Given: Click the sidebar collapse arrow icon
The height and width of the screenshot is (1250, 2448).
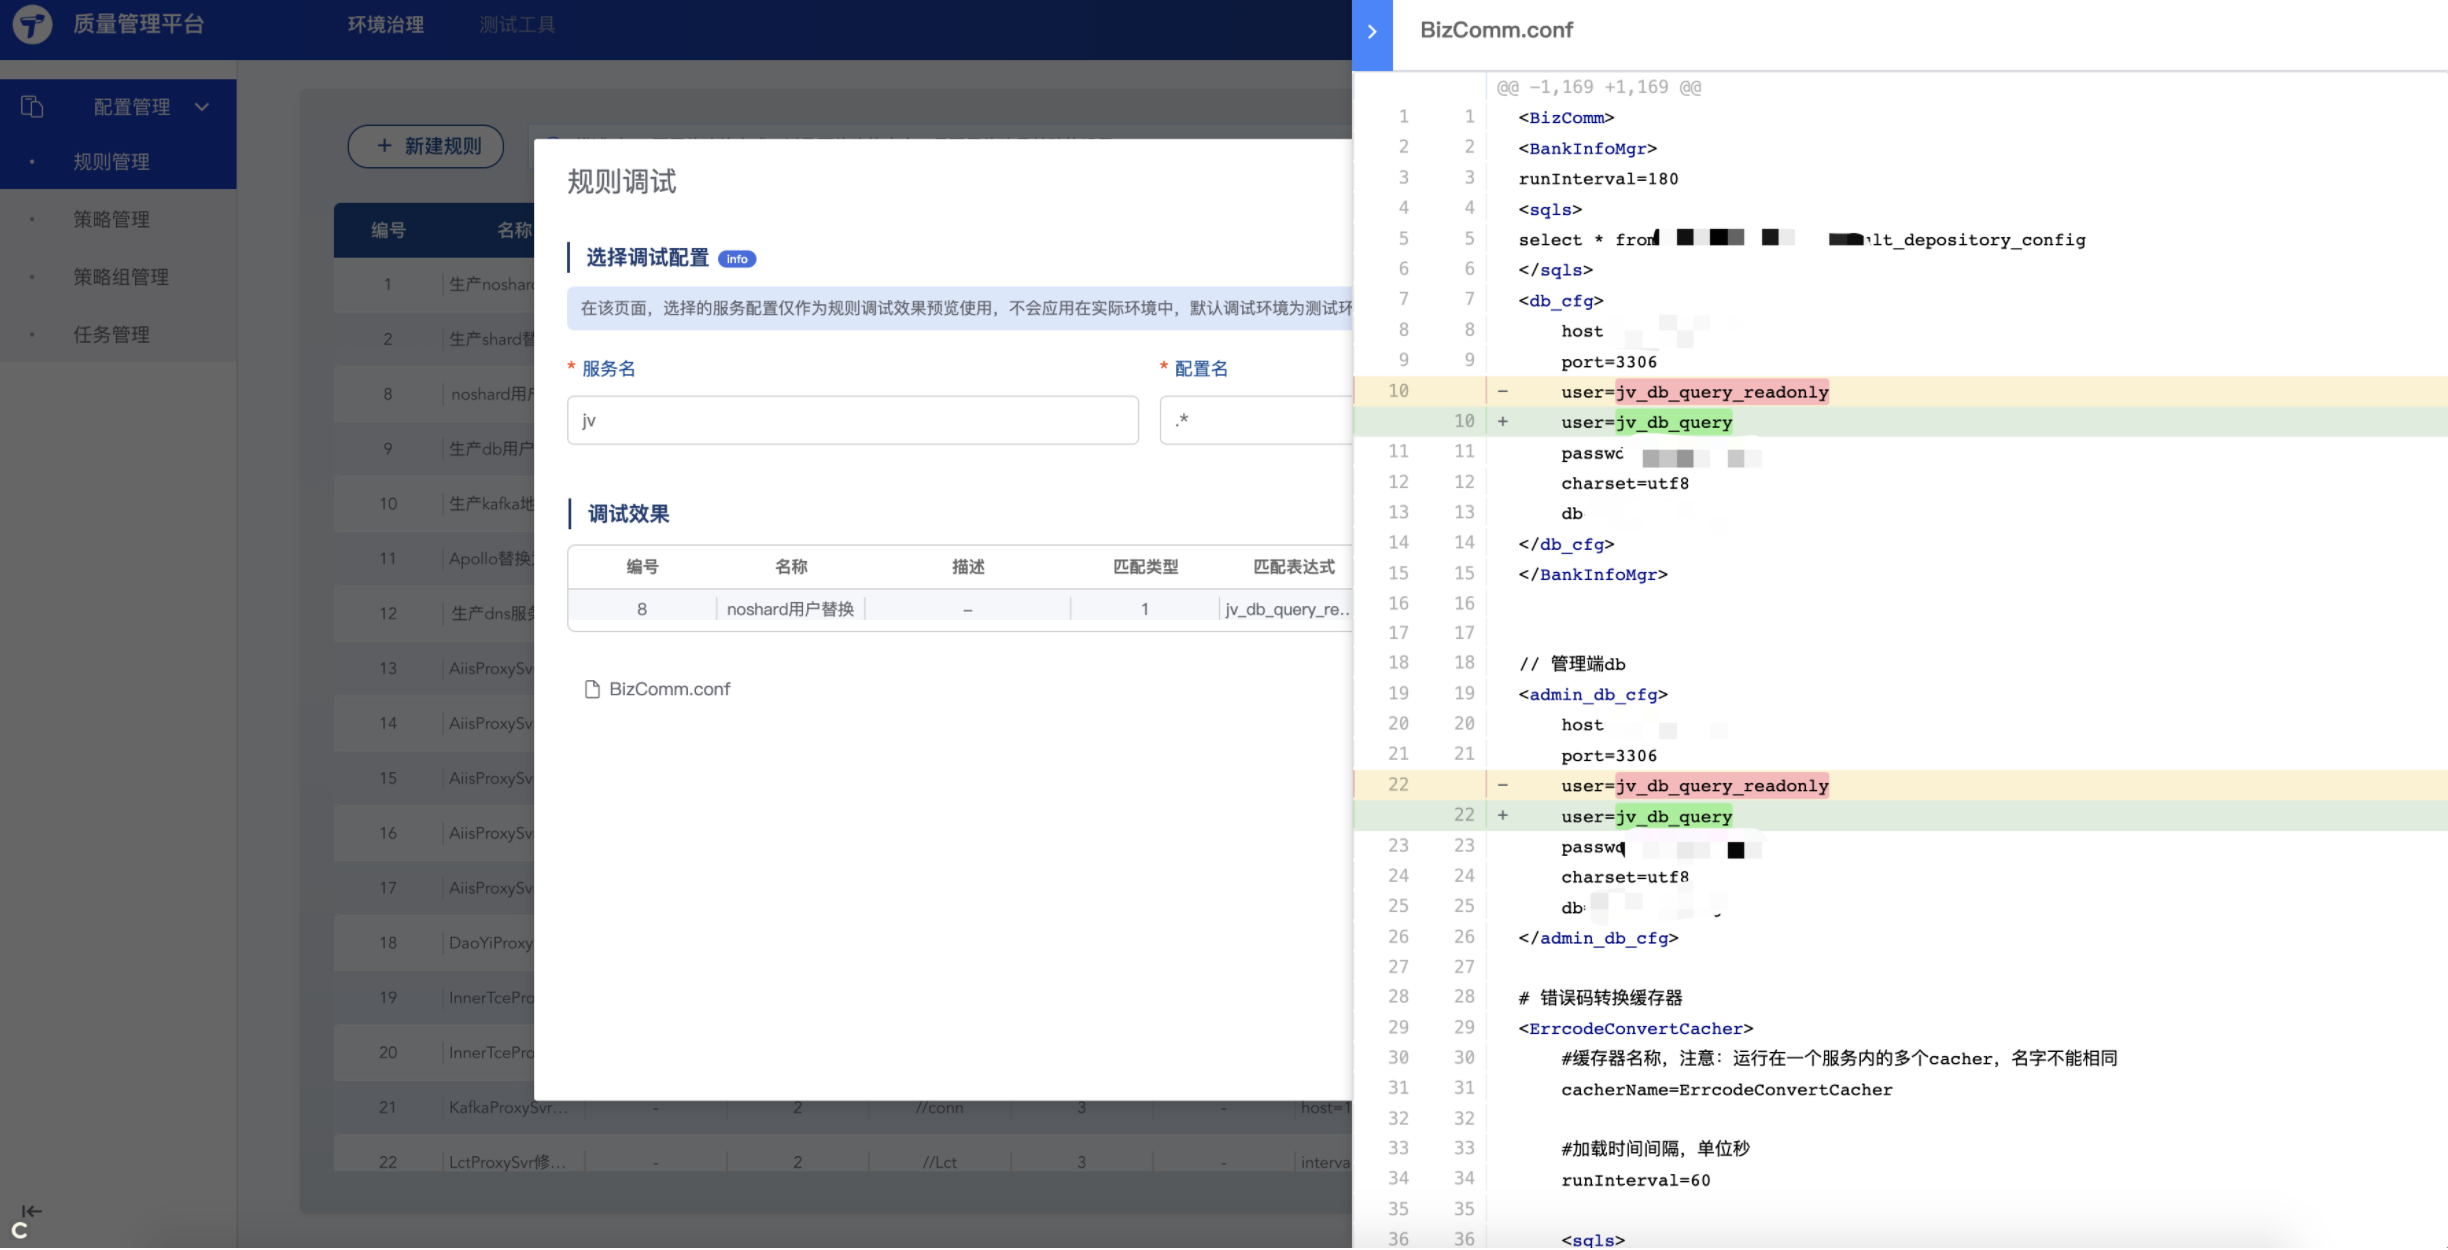Looking at the screenshot, I should (x=31, y=1211).
